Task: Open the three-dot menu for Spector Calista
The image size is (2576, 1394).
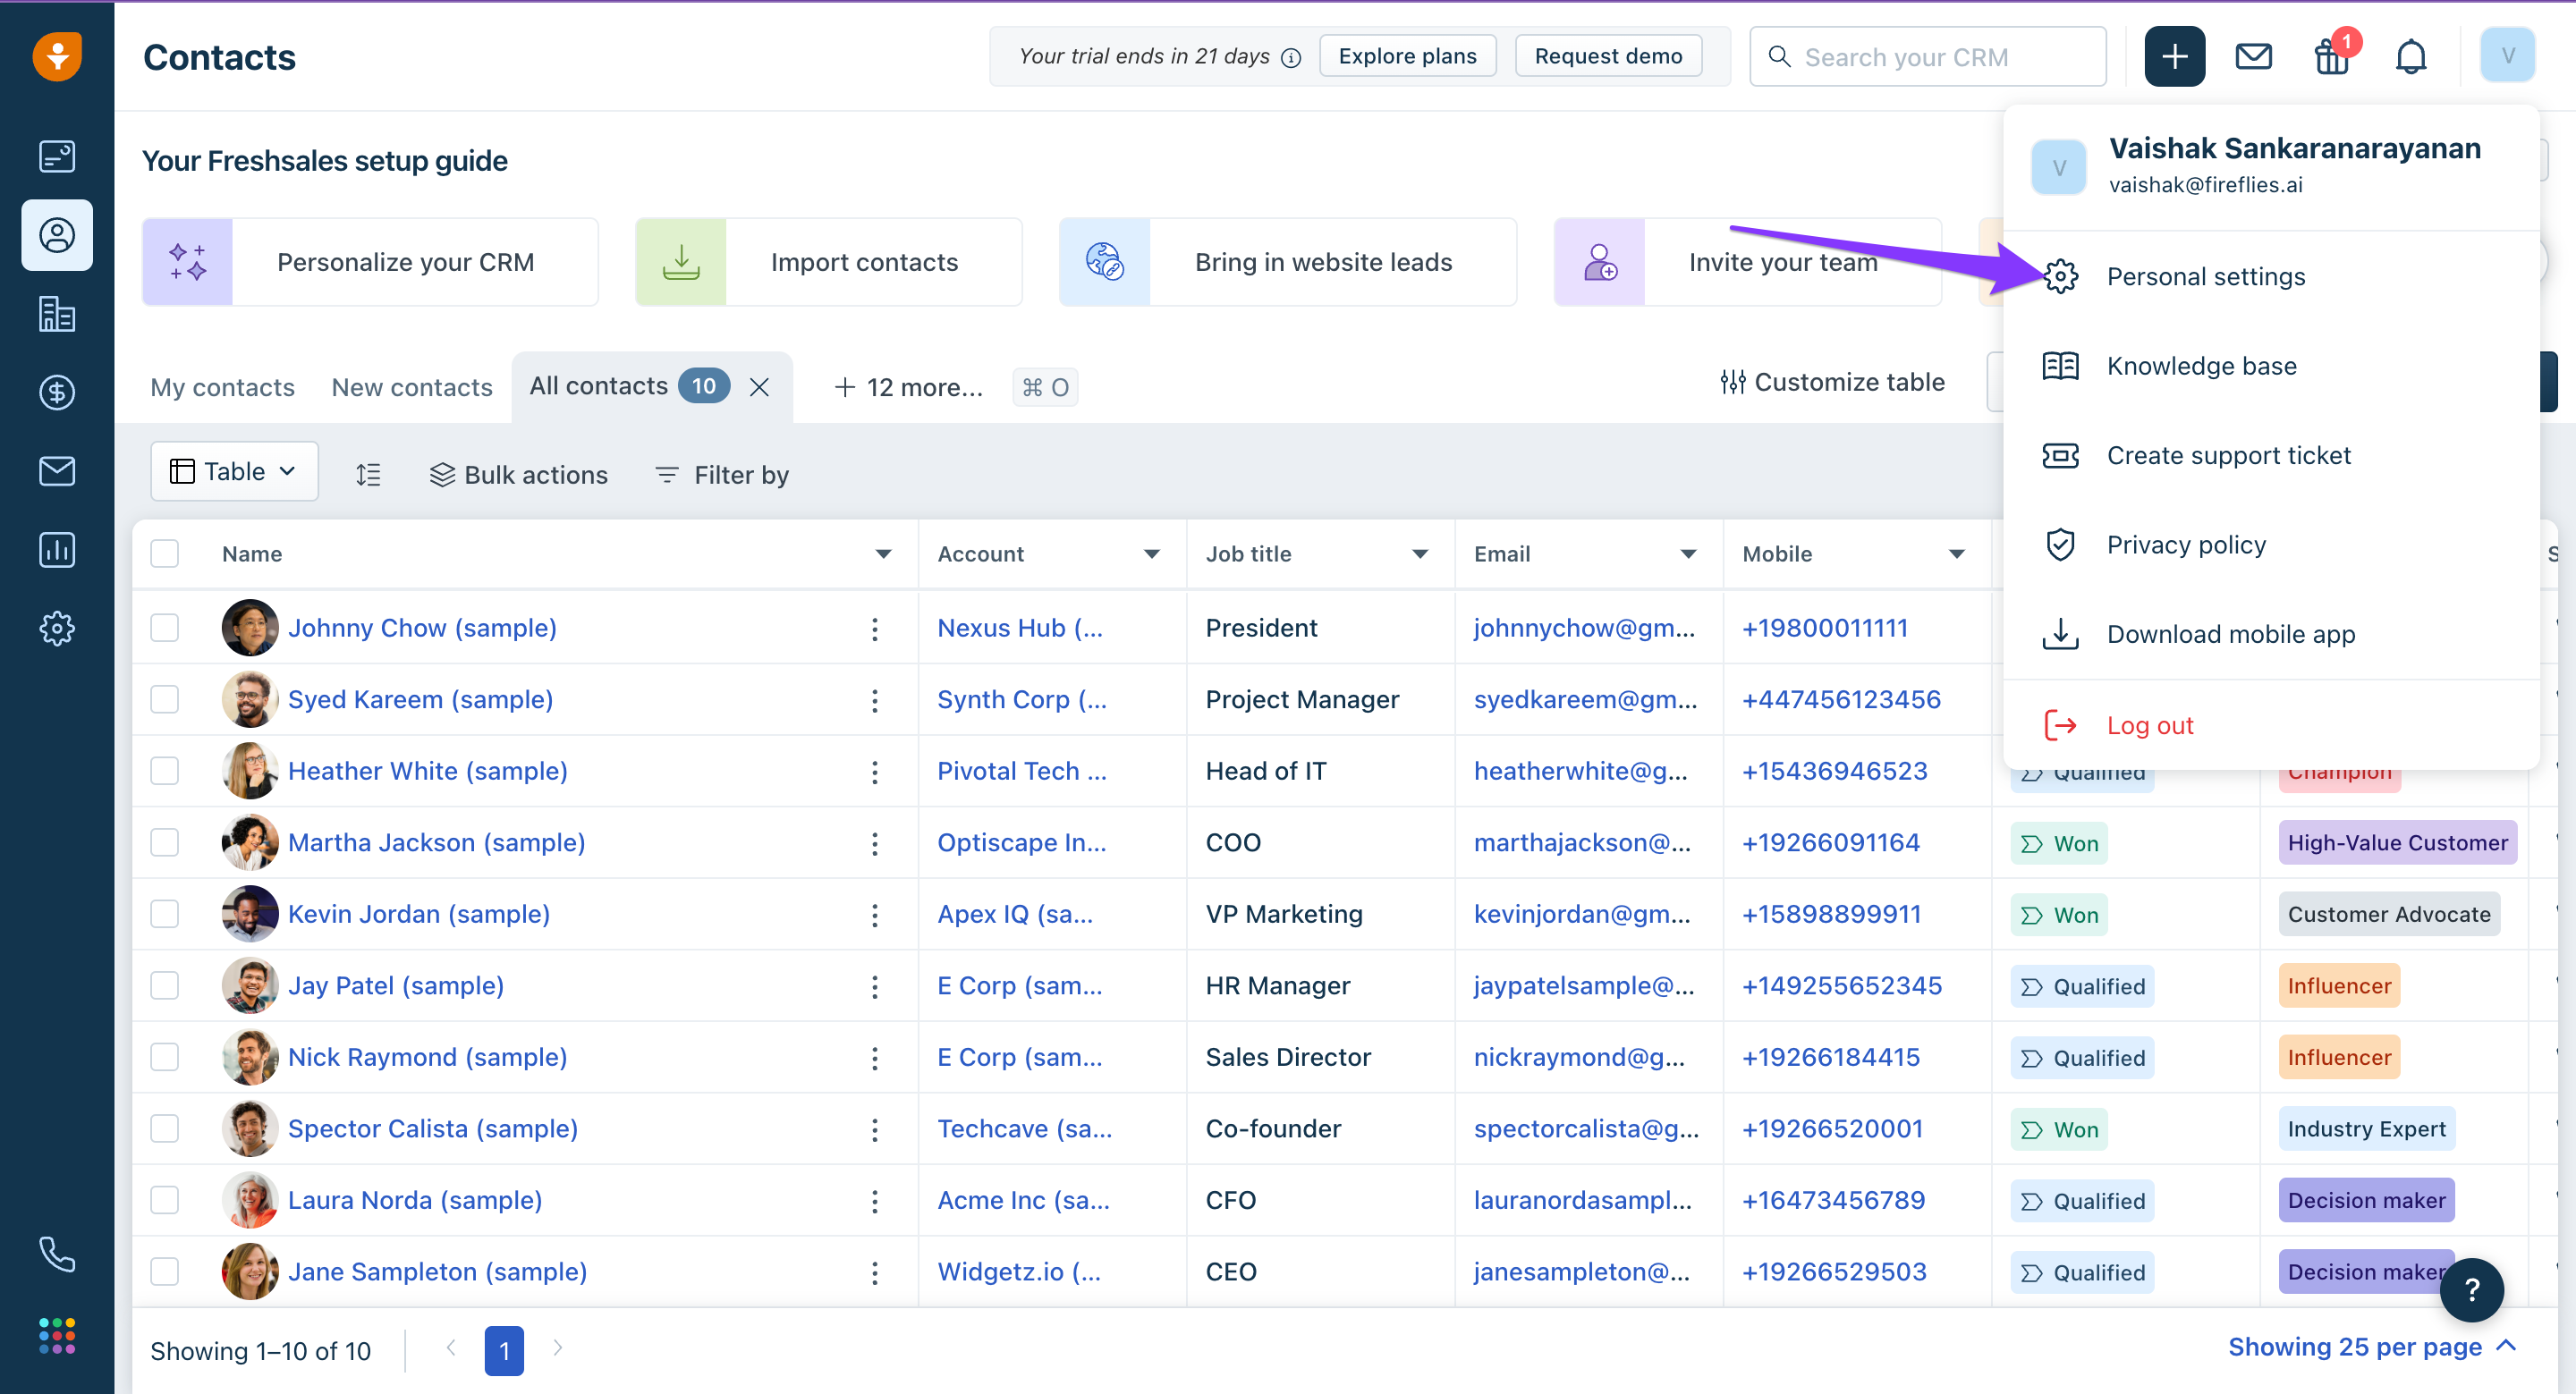Action: (874, 1129)
